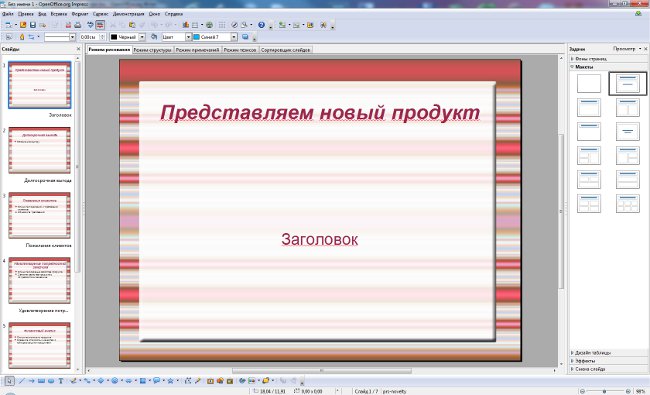
Task: Choose the blank slide layout
Action: click(589, 83)
